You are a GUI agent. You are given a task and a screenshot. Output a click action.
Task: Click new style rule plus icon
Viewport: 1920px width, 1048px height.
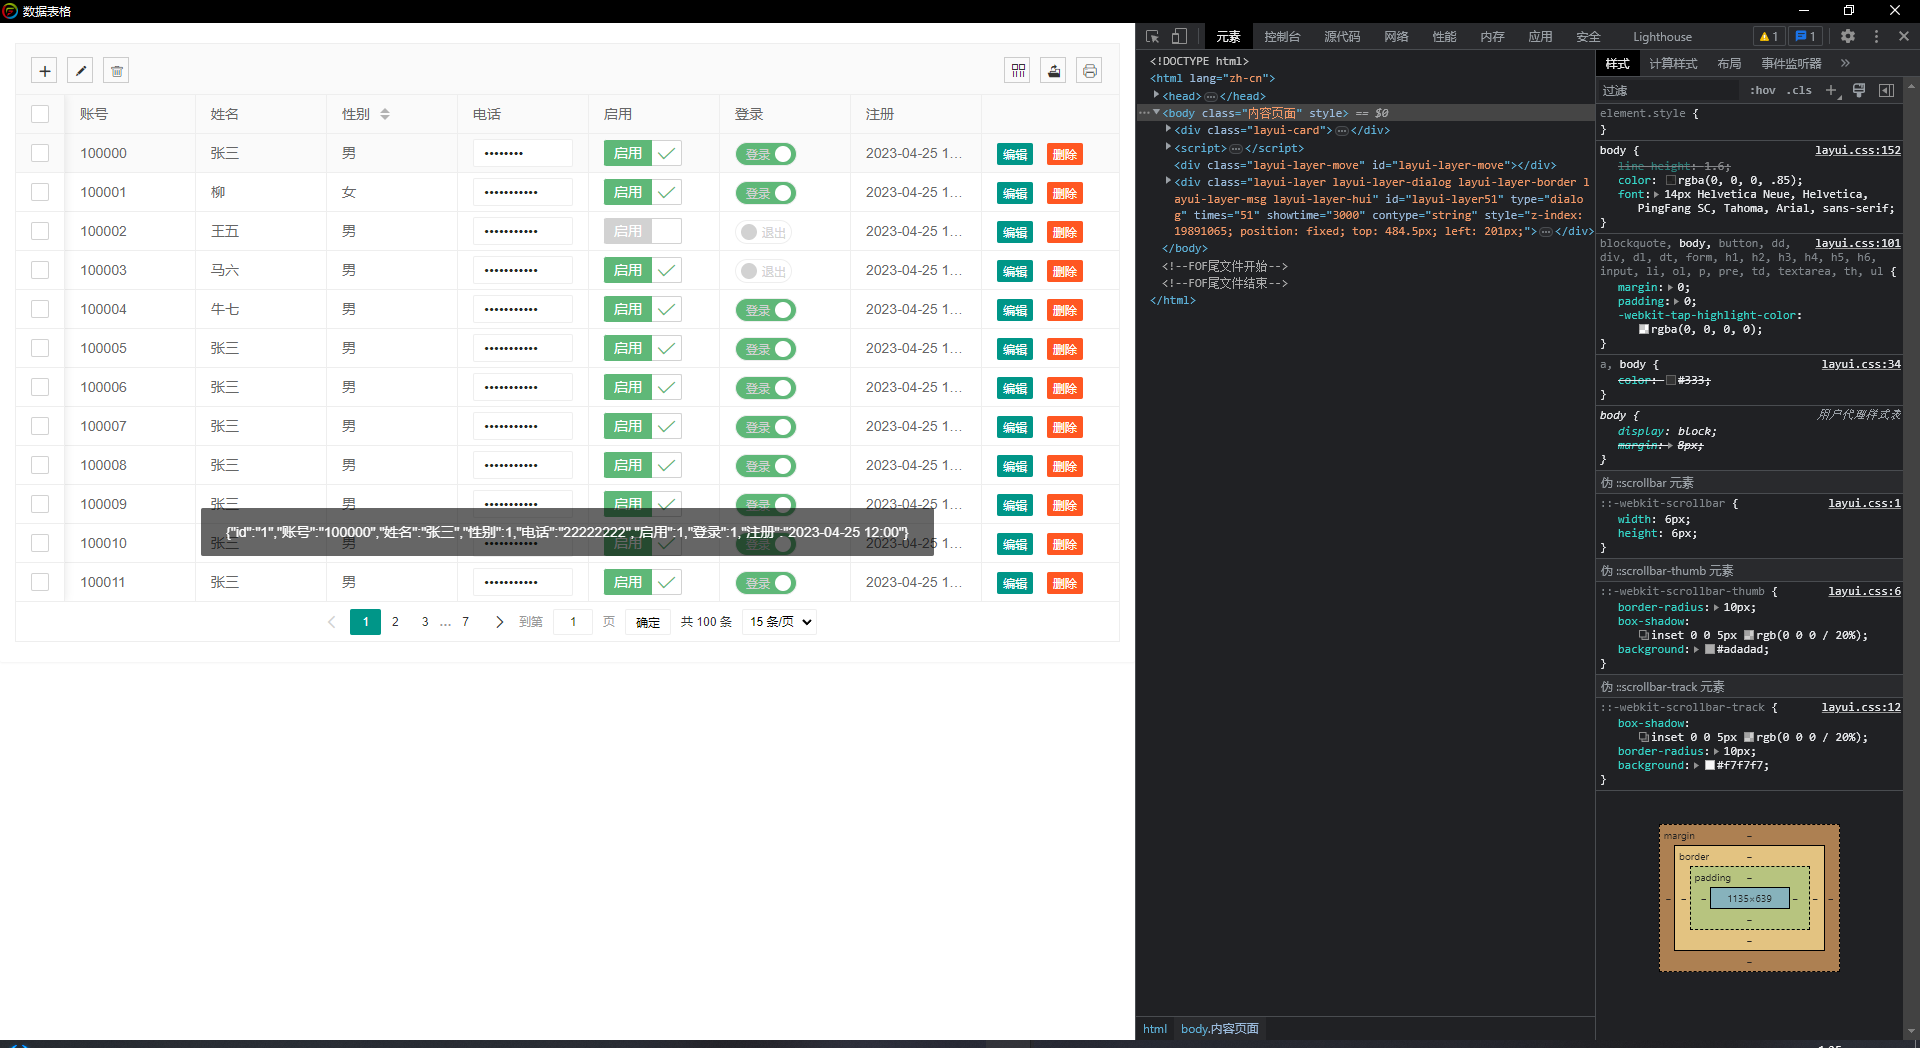(x=1831, y=90)
